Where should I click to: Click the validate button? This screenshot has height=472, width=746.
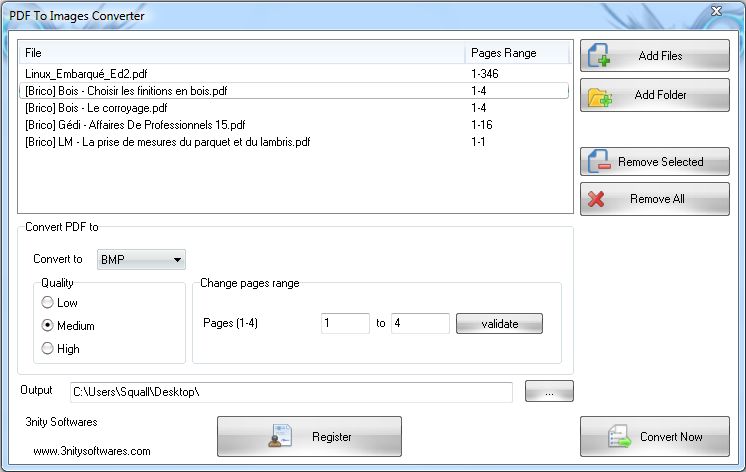coord(499,324)
